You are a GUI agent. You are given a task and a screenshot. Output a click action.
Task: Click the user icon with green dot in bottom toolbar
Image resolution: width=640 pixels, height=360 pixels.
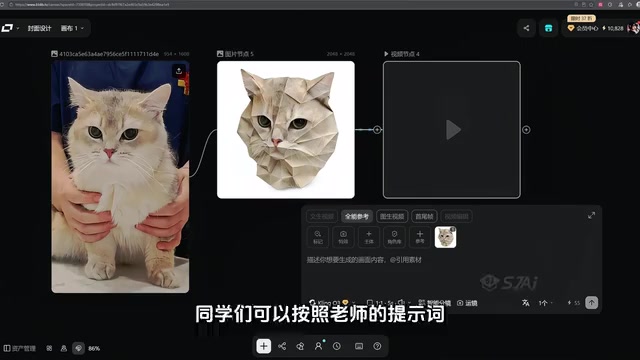[318, 346]
